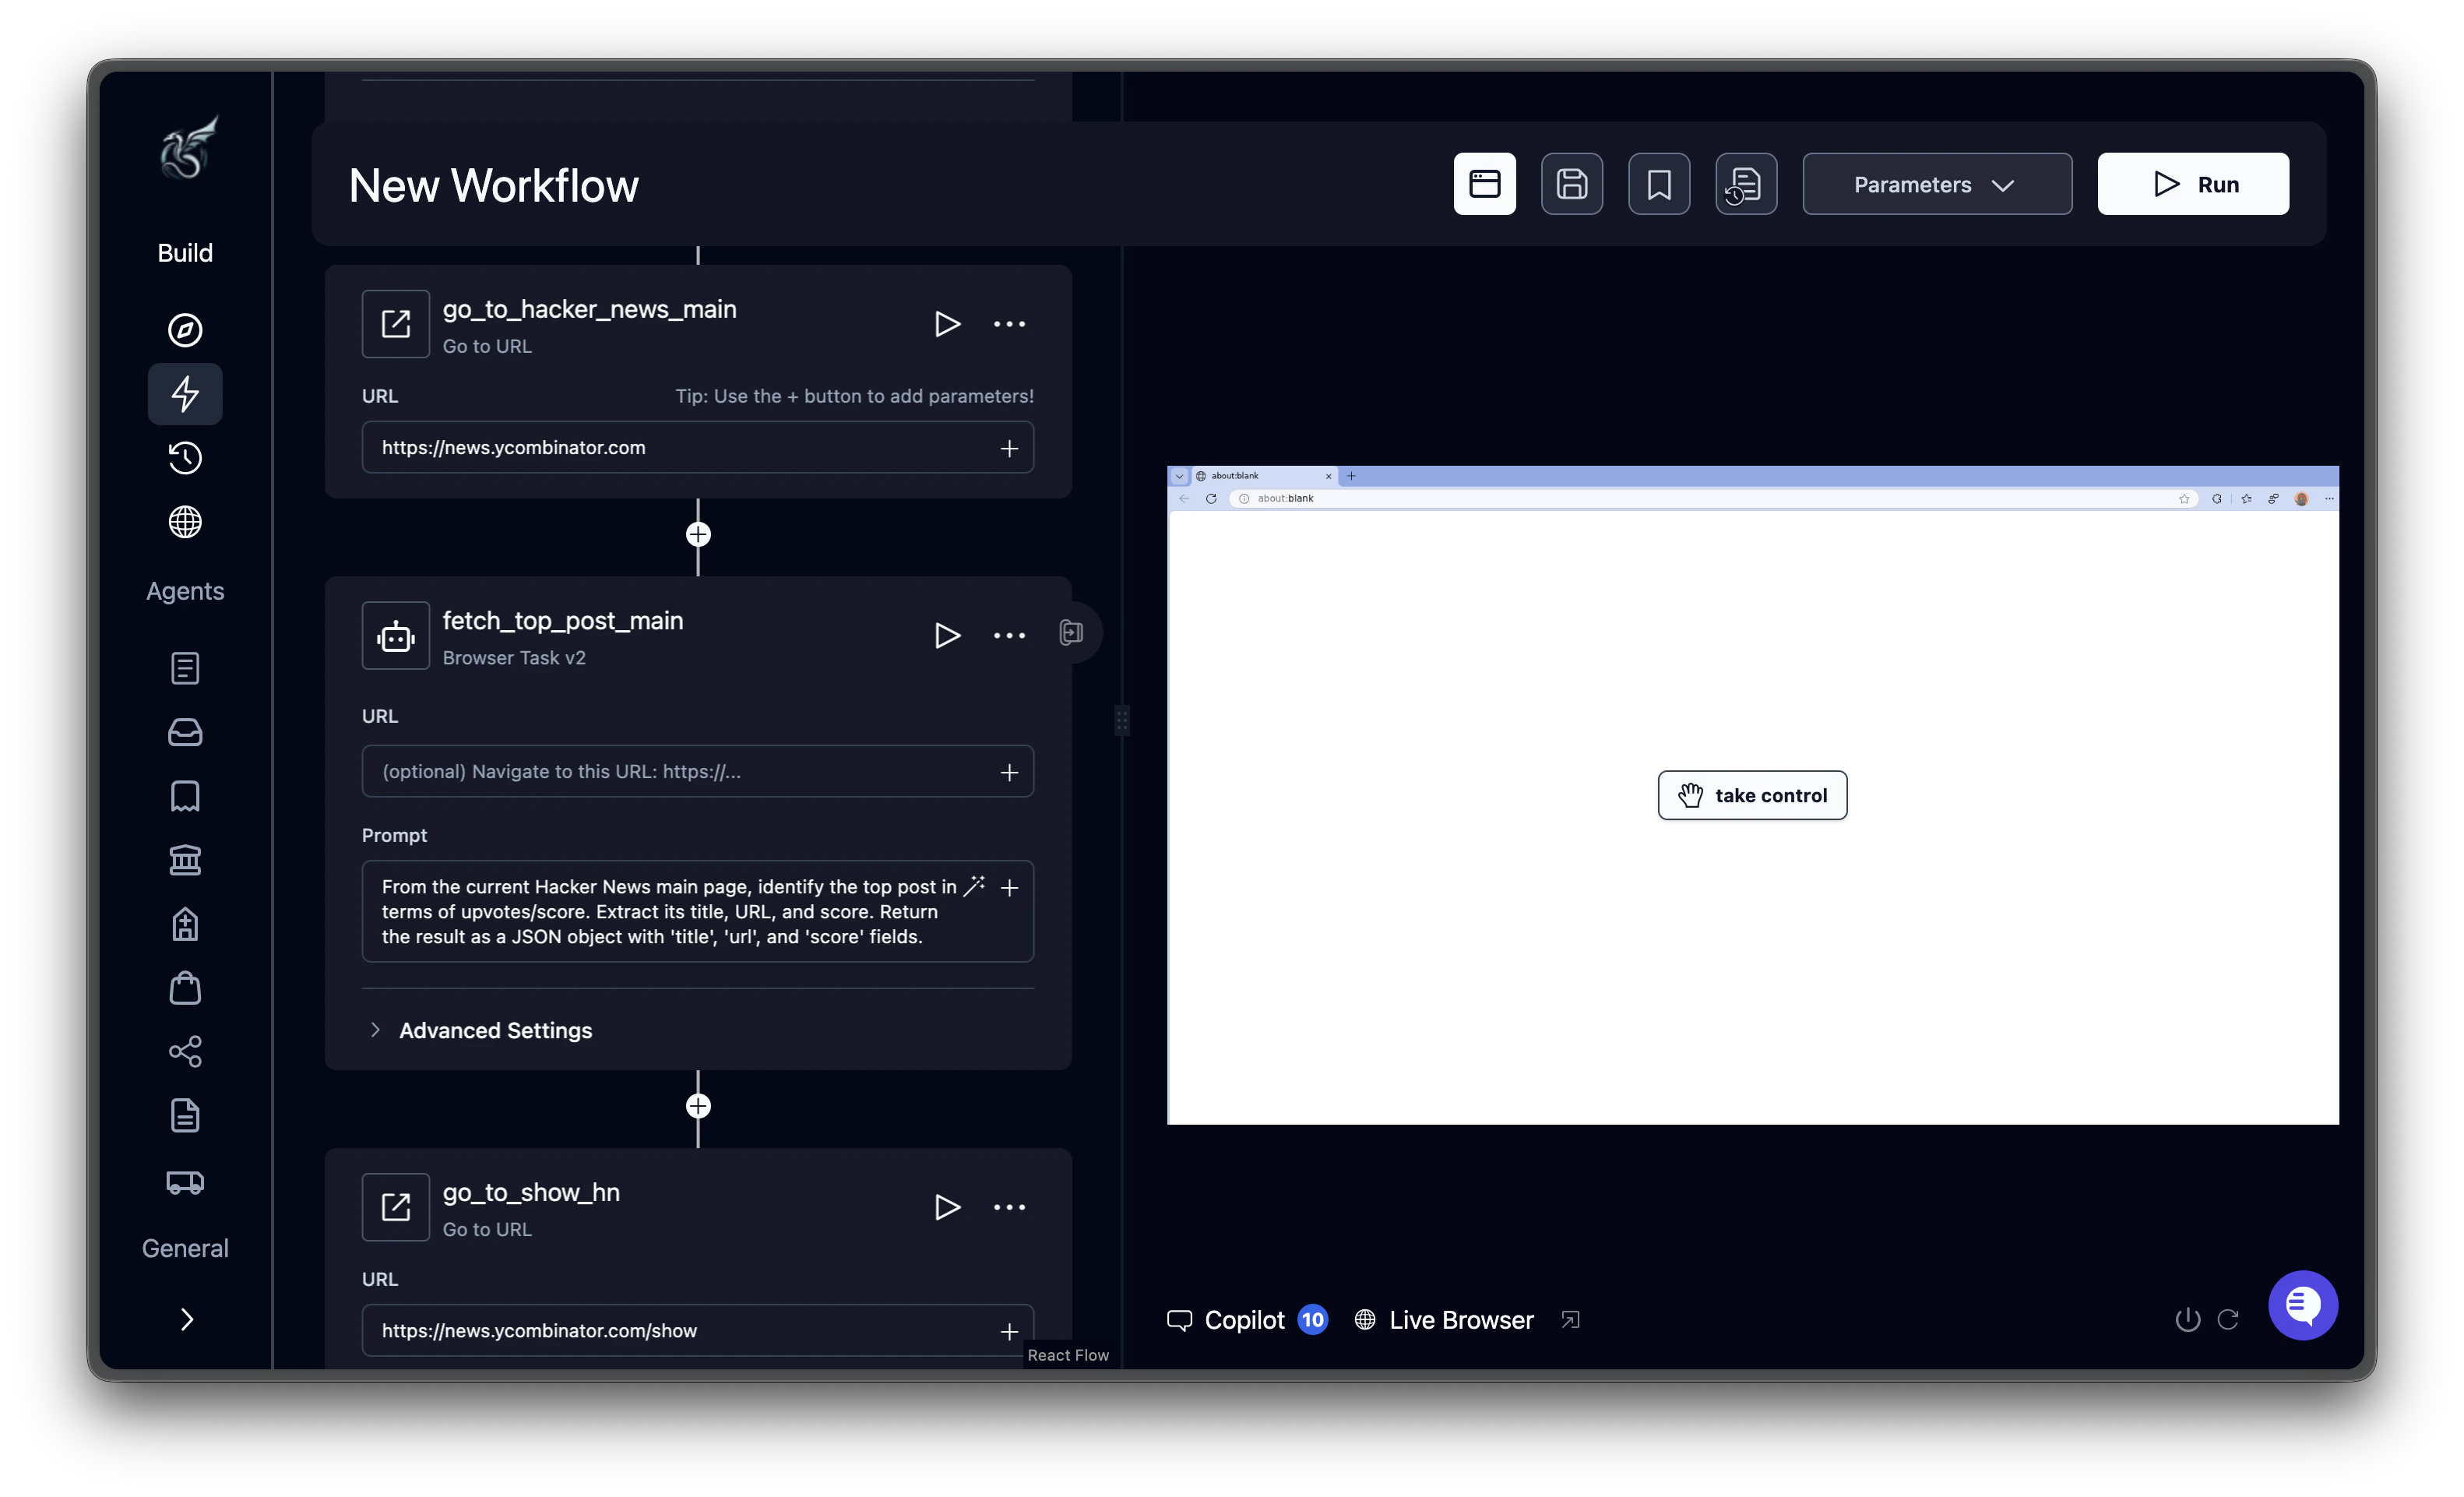Open the bank agent icon under Agents
Screen dimensions: 2464x1497
pyautogui.click(x=185, y=860)
